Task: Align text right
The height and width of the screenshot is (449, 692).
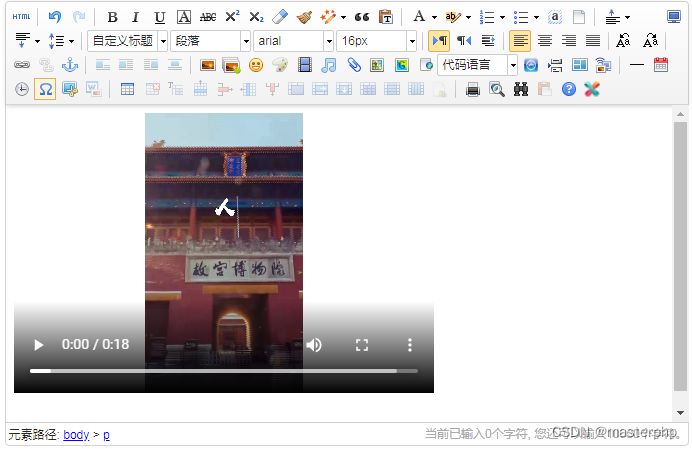Action: coord(569,41)
